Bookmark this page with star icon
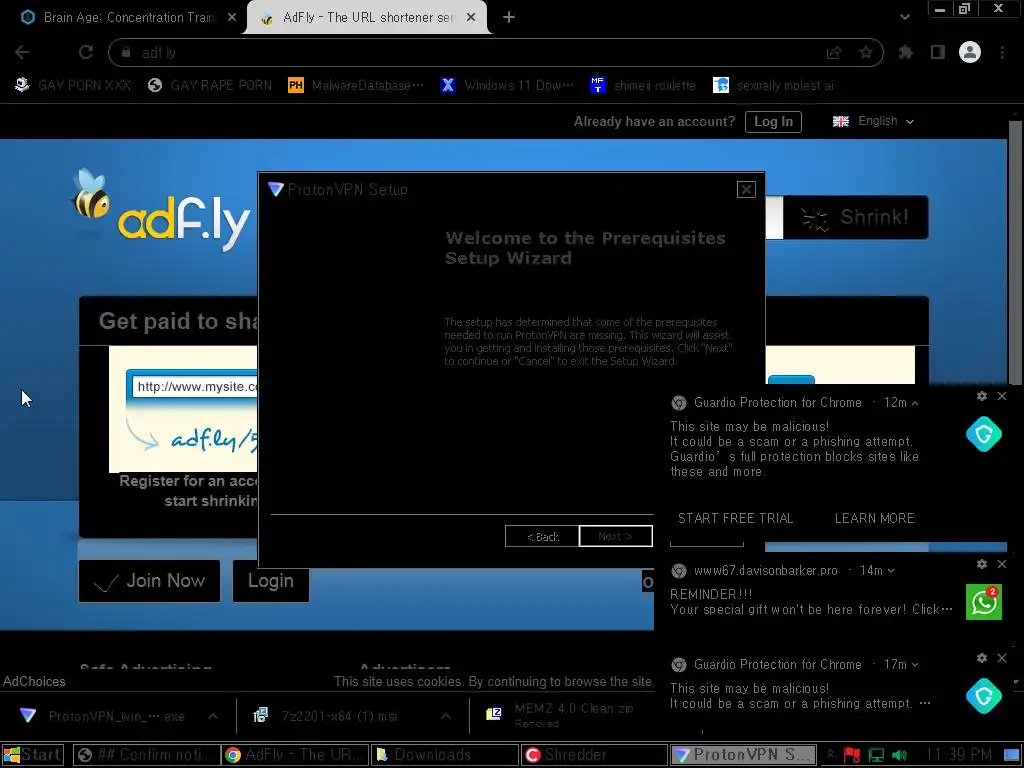The image size is (1024, 768). coord(866,52)
